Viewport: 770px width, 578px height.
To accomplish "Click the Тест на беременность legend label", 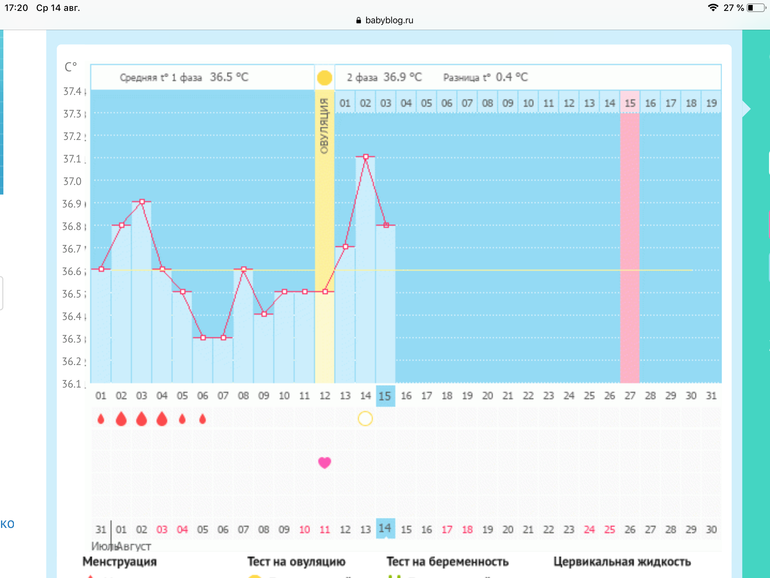I will point(447,562).
